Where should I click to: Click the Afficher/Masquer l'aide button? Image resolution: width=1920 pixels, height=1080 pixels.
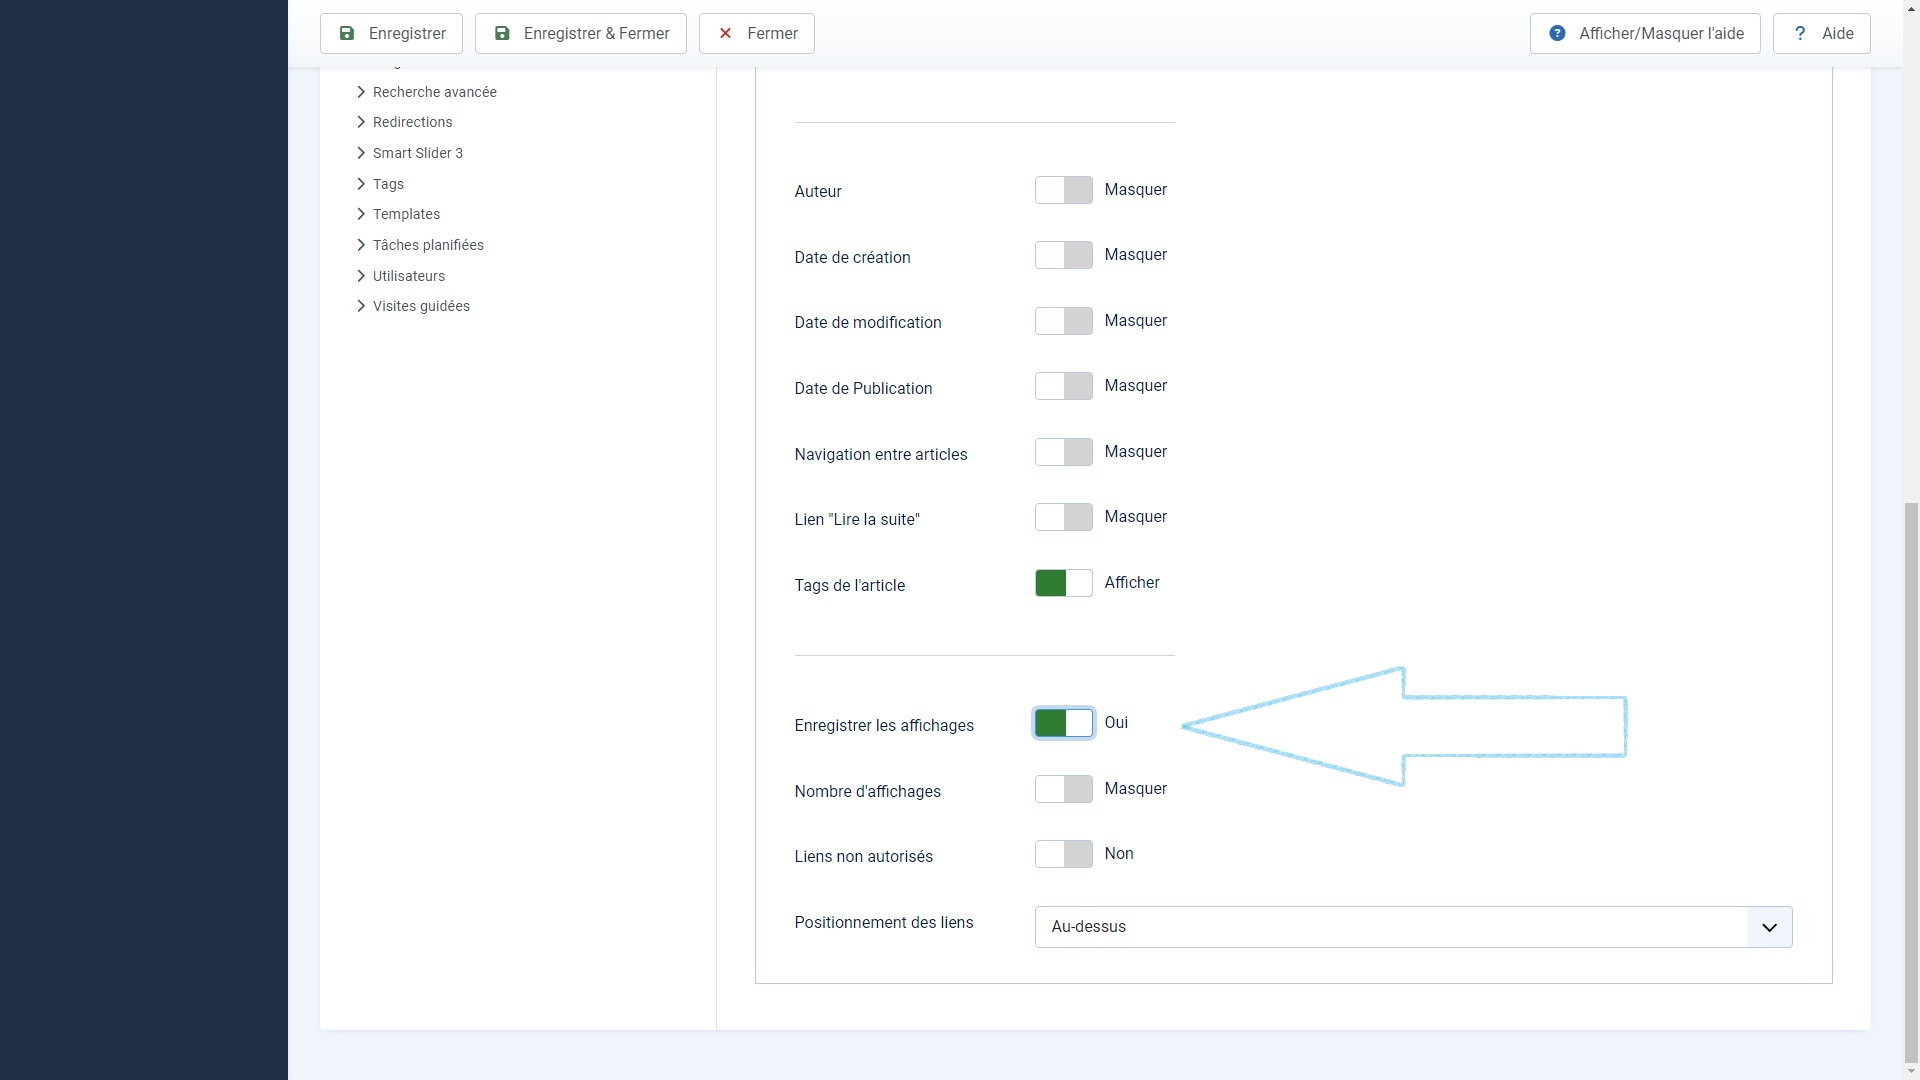(1645, 33)
